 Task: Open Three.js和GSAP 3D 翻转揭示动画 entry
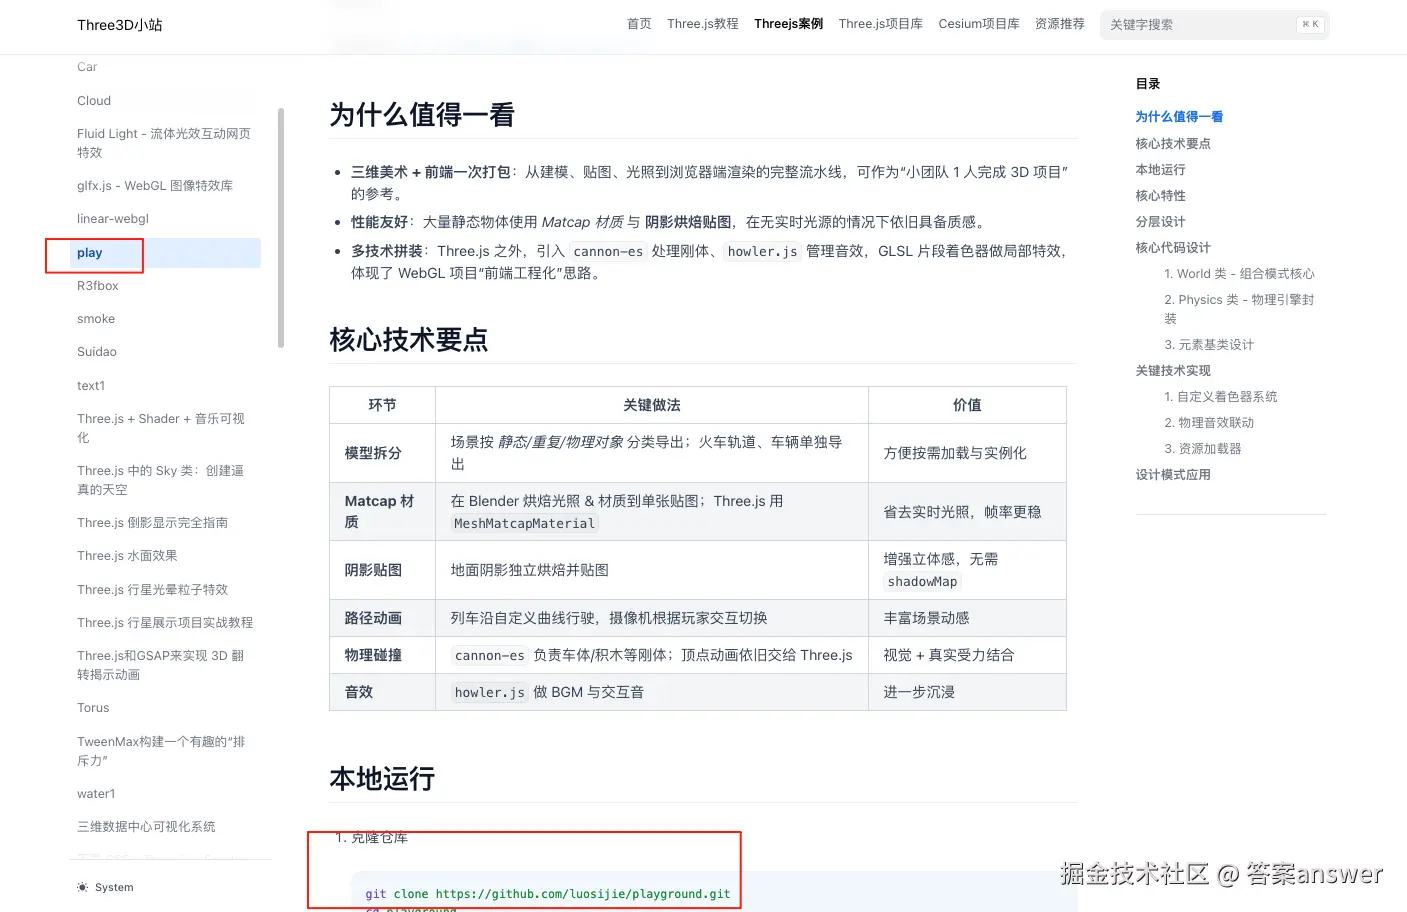click(x=162, y=665)
